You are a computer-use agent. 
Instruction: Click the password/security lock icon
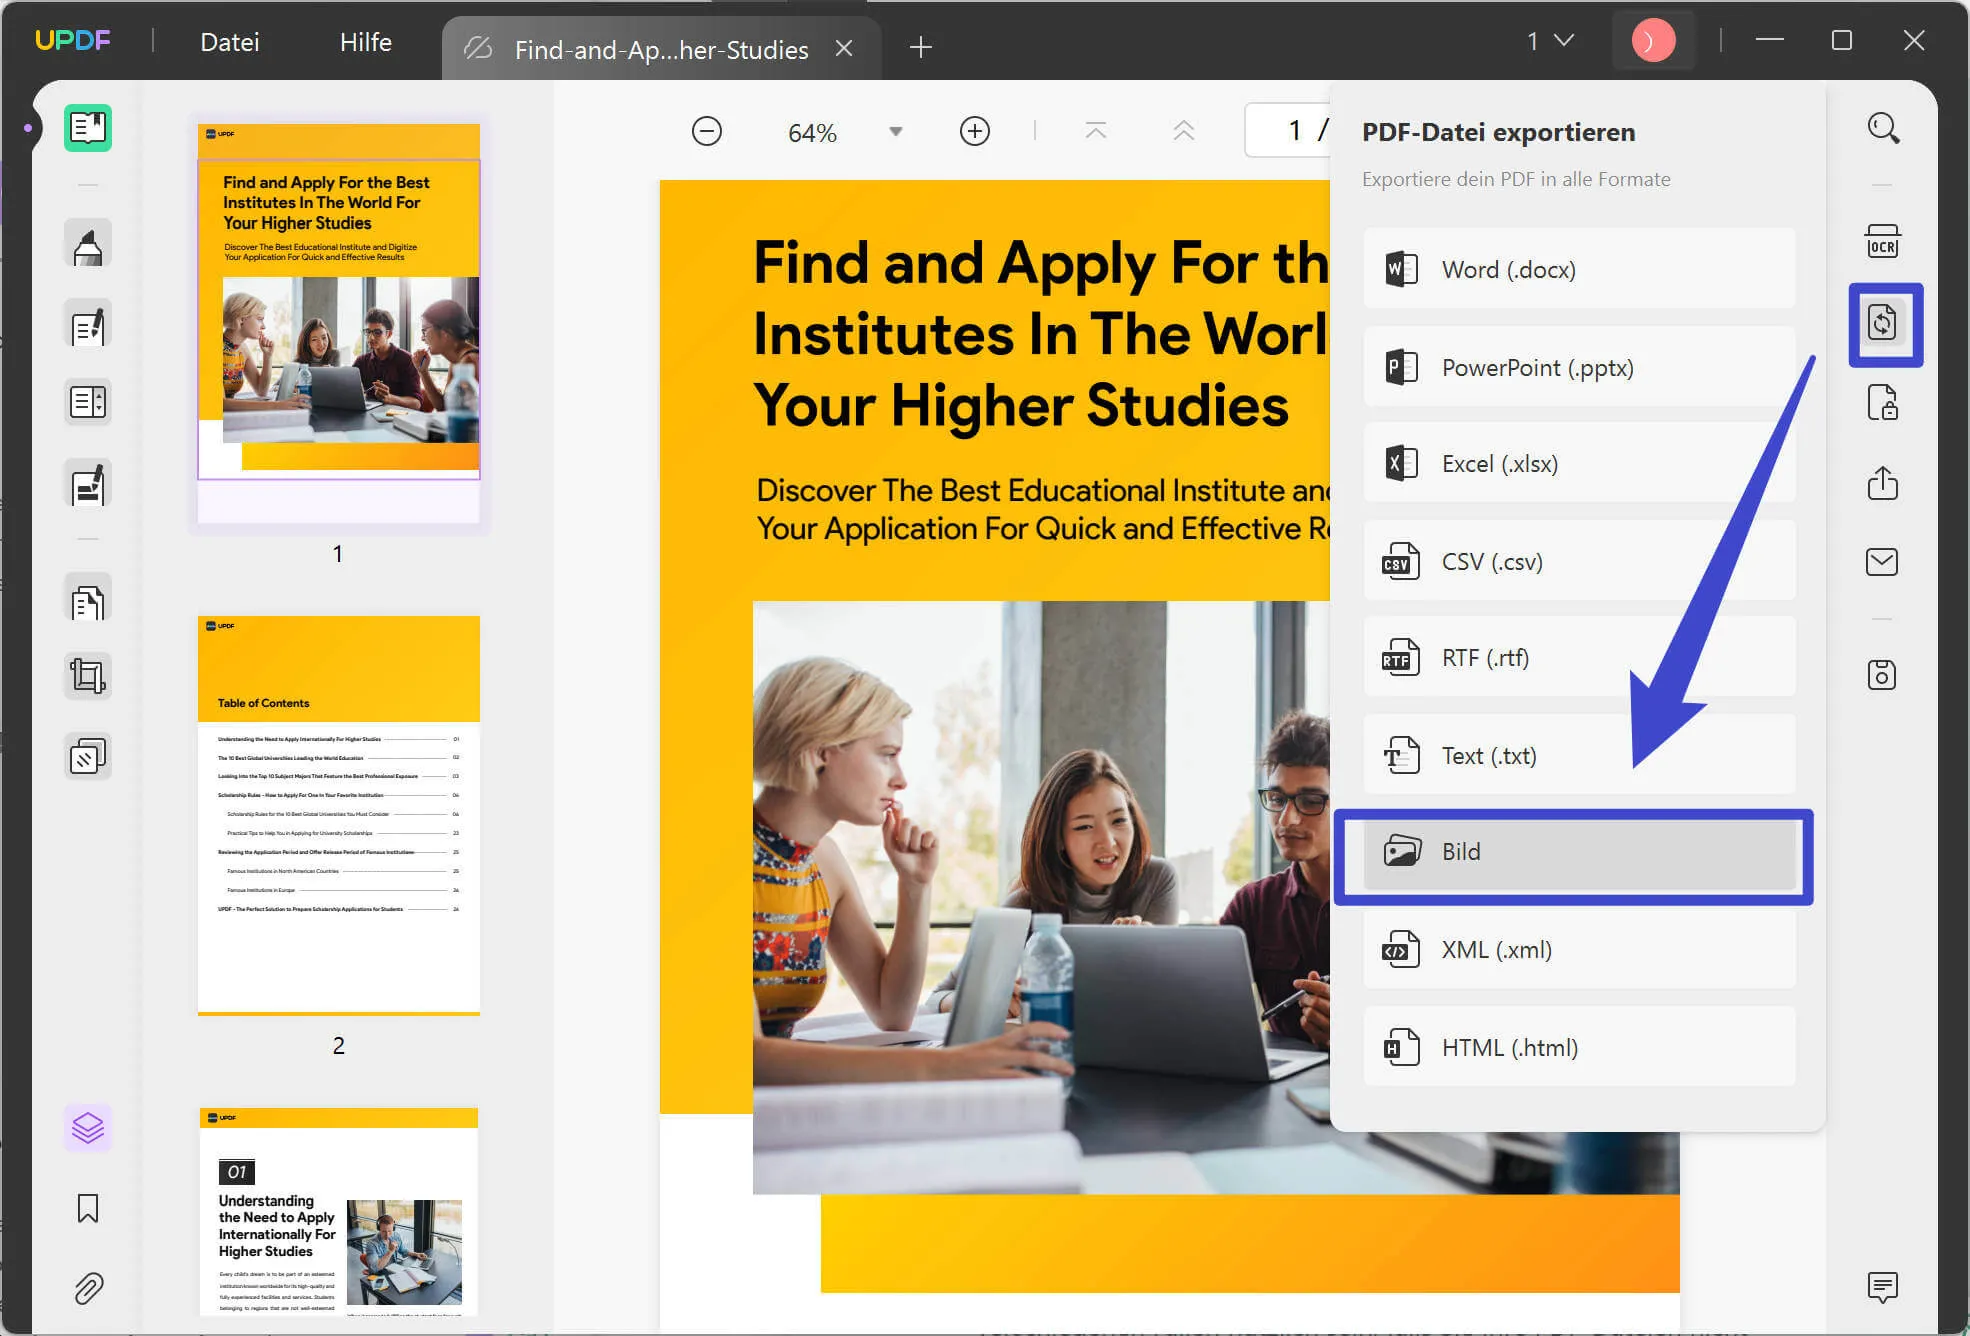click(1884, 403)
